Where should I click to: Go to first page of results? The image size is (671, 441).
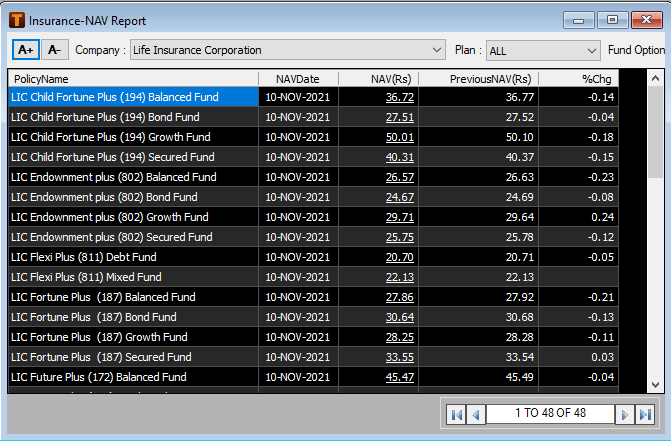tap(456, 414)
